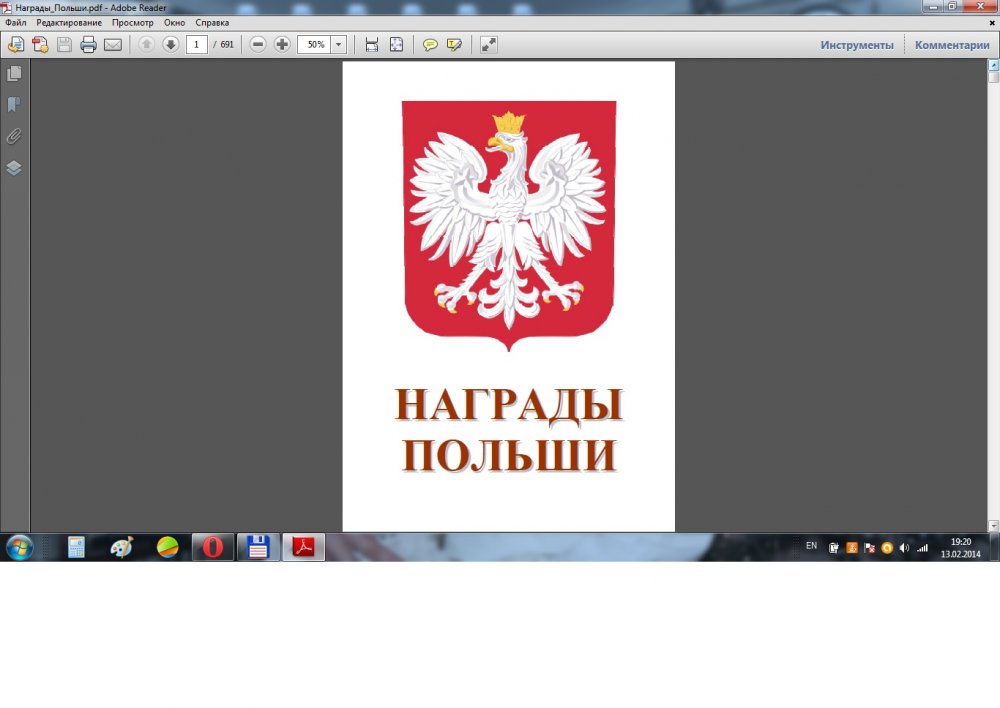Click the НАГРАДЫ ПОЛЬШИ title text

(508, 429)
